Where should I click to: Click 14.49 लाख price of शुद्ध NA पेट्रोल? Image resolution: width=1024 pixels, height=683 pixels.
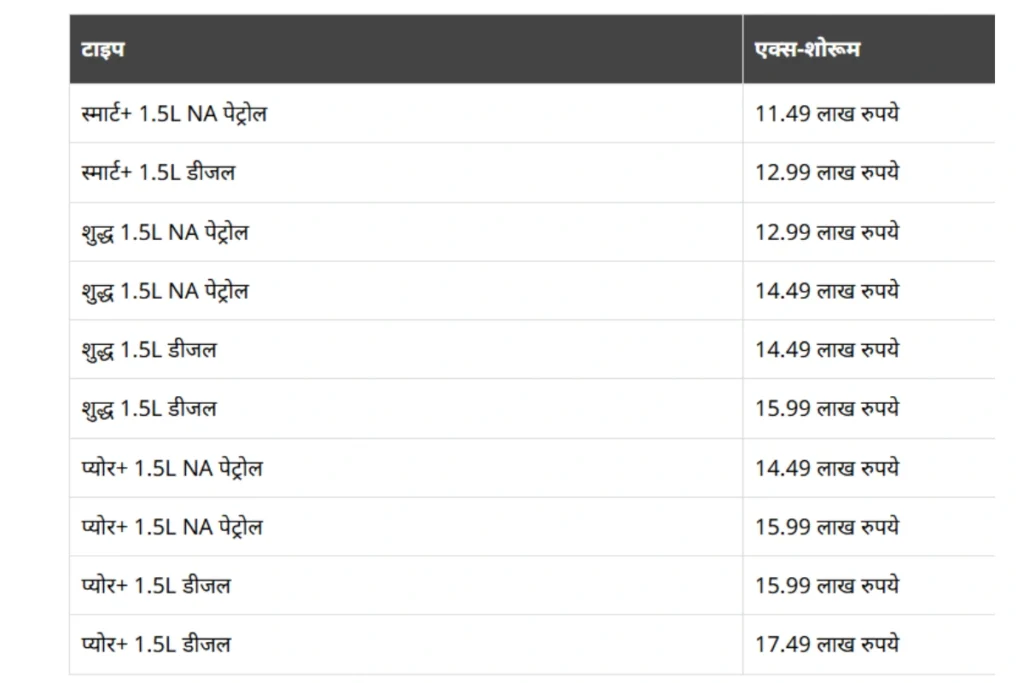tap(827, 292)
